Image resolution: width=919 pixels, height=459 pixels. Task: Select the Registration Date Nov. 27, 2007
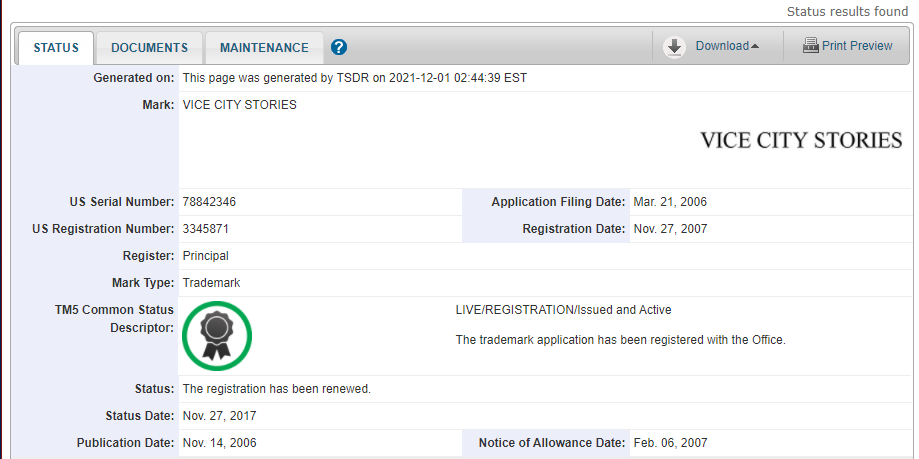pyautogui.click(x=670, y=229)
